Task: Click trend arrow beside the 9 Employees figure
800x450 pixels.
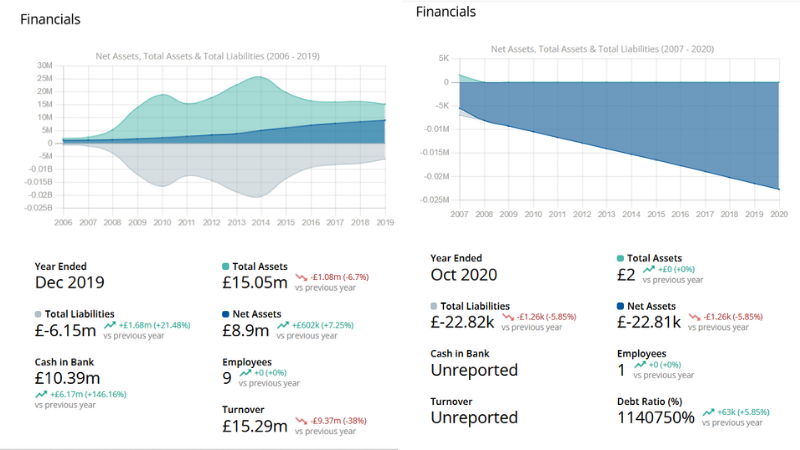Action: [244, 373]
